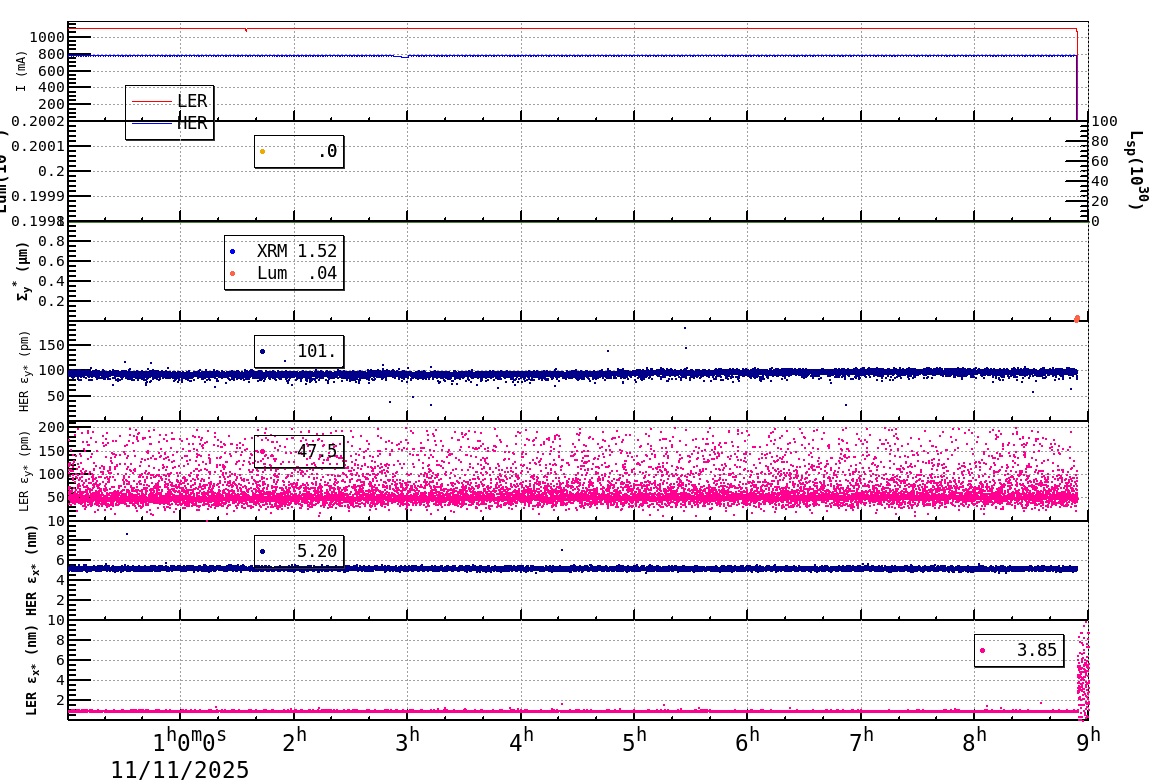This screenshot has width=1160, height=782.
Task: Click the "5h" time axis tick label
Action: click(x=635, y=741)
